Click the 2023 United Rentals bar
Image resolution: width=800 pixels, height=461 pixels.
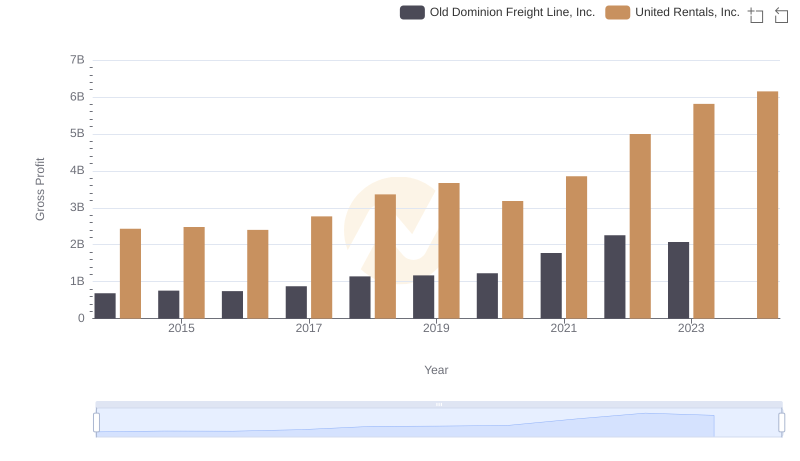[x=704, y=211]
